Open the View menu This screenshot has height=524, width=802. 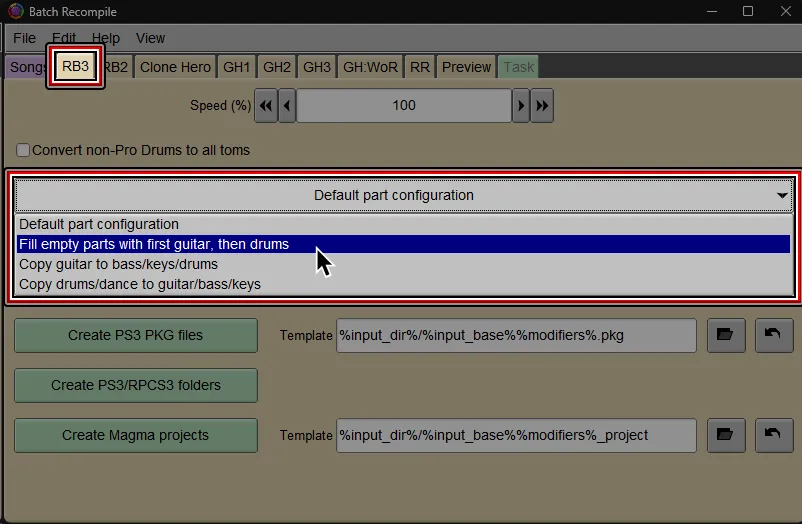(150, 38)
